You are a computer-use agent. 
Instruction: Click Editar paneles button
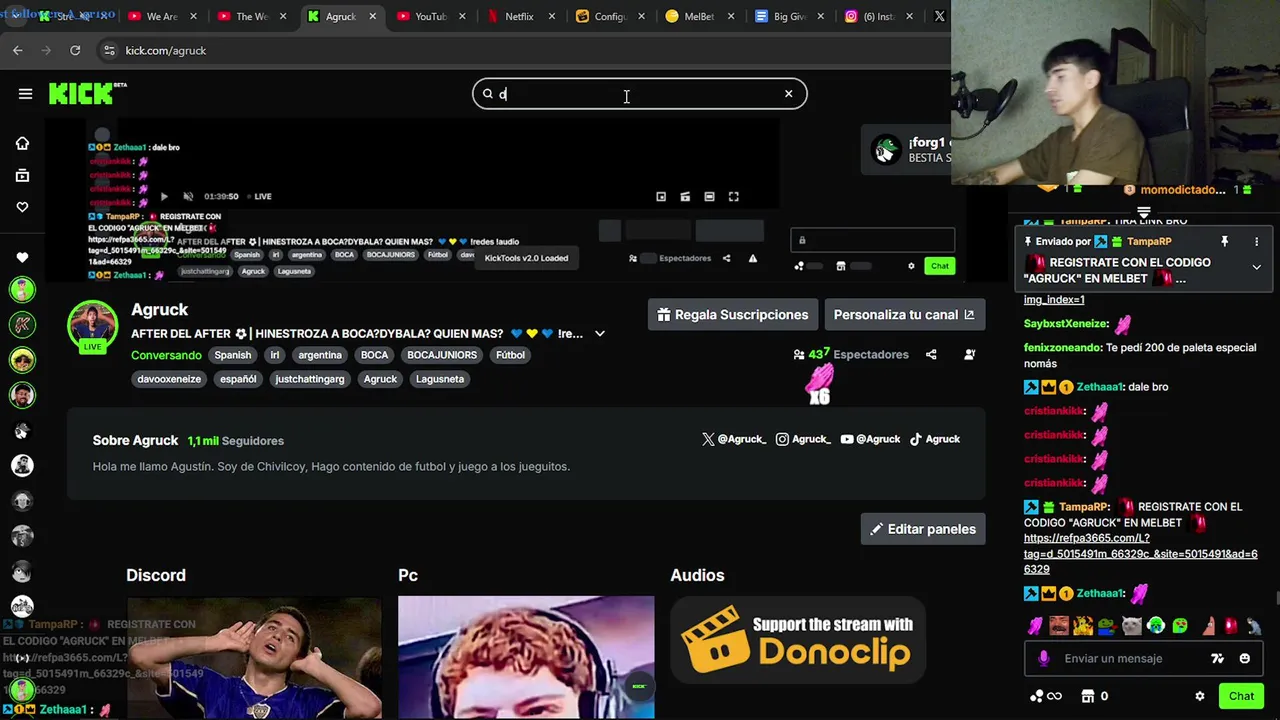tap(923, 529)
